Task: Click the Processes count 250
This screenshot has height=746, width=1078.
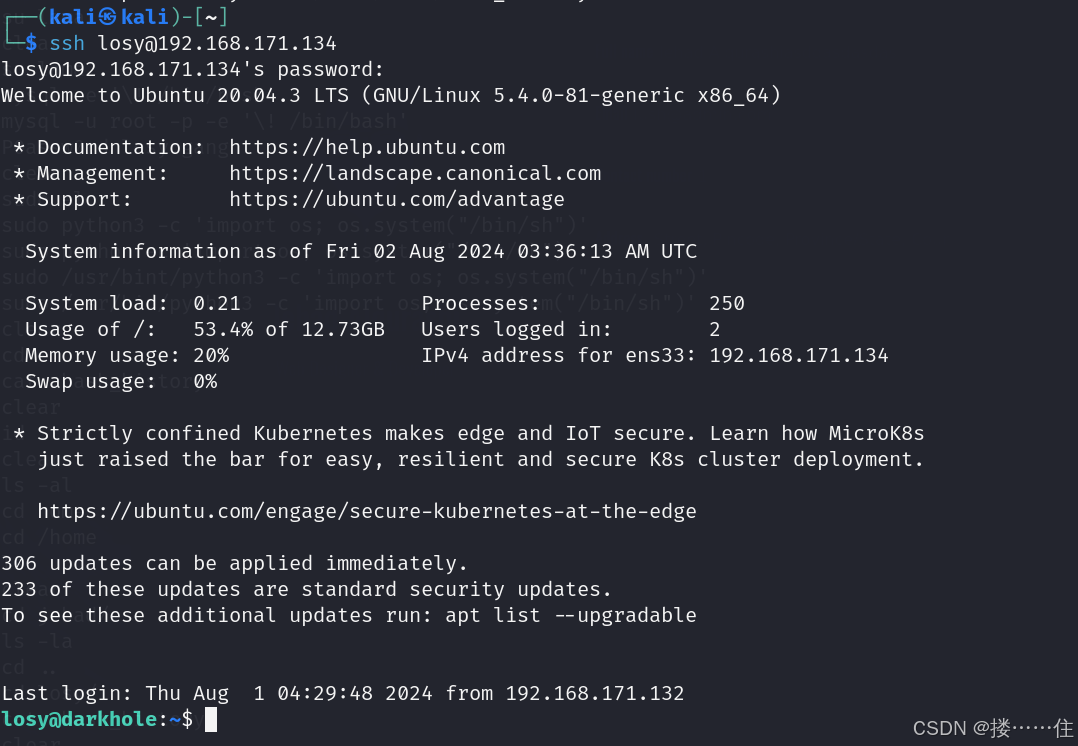Action: pos(726,303)
